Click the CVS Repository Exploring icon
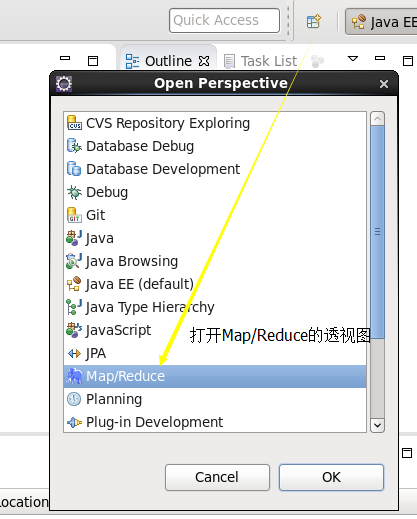Viewport: 417px width, 519px height. tap(74, 123)
